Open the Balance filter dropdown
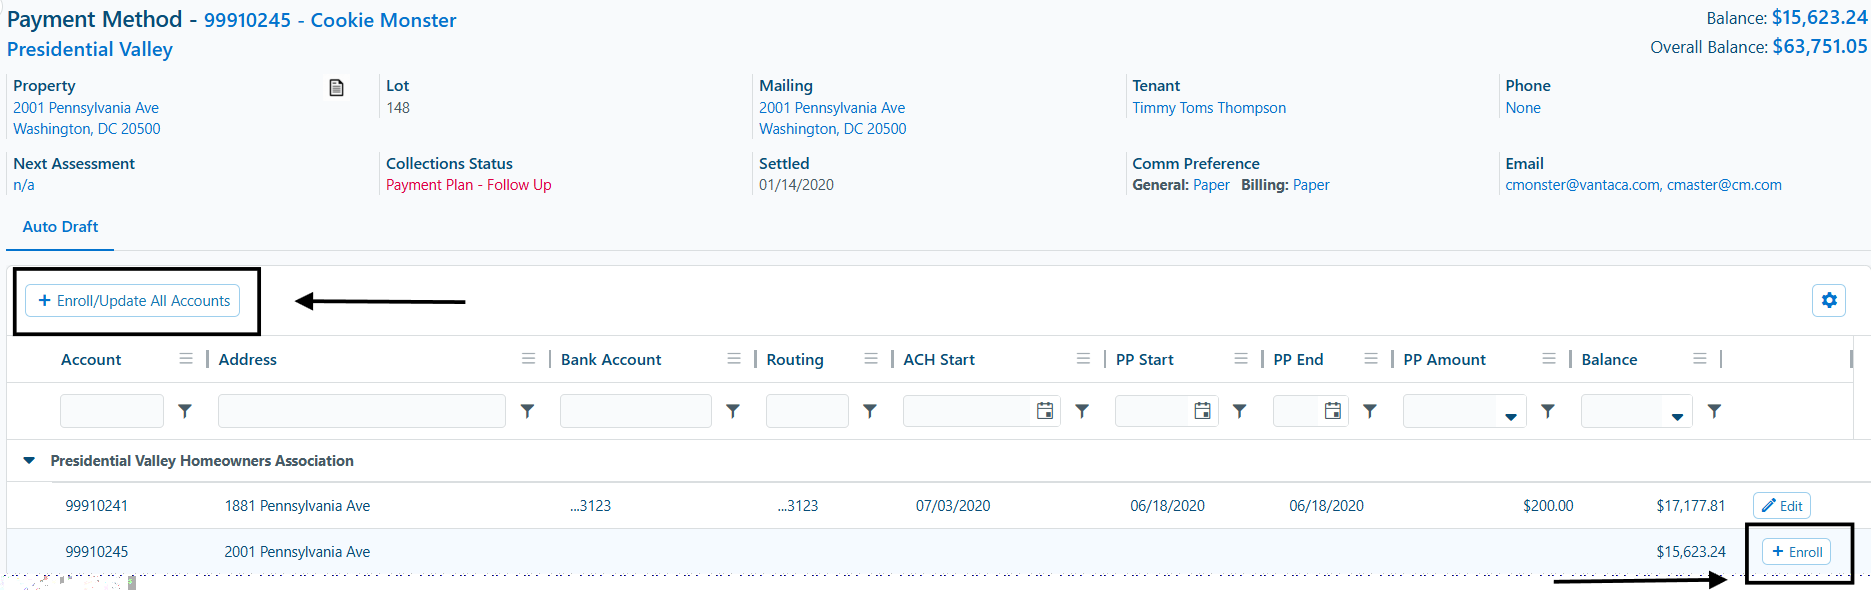The width and height of the screenshot is (1871, 590). click(1677, 414)
